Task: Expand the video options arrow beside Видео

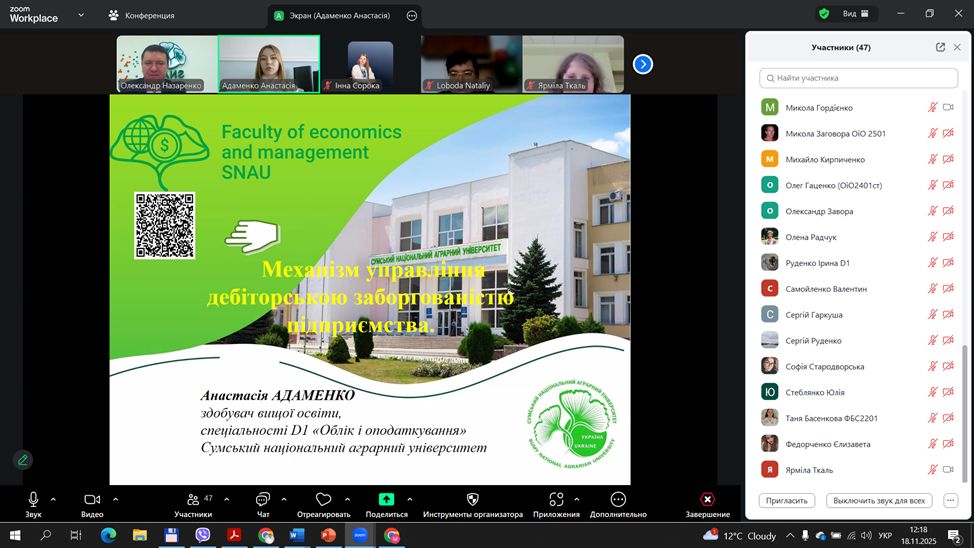Action: pos(116,498)
